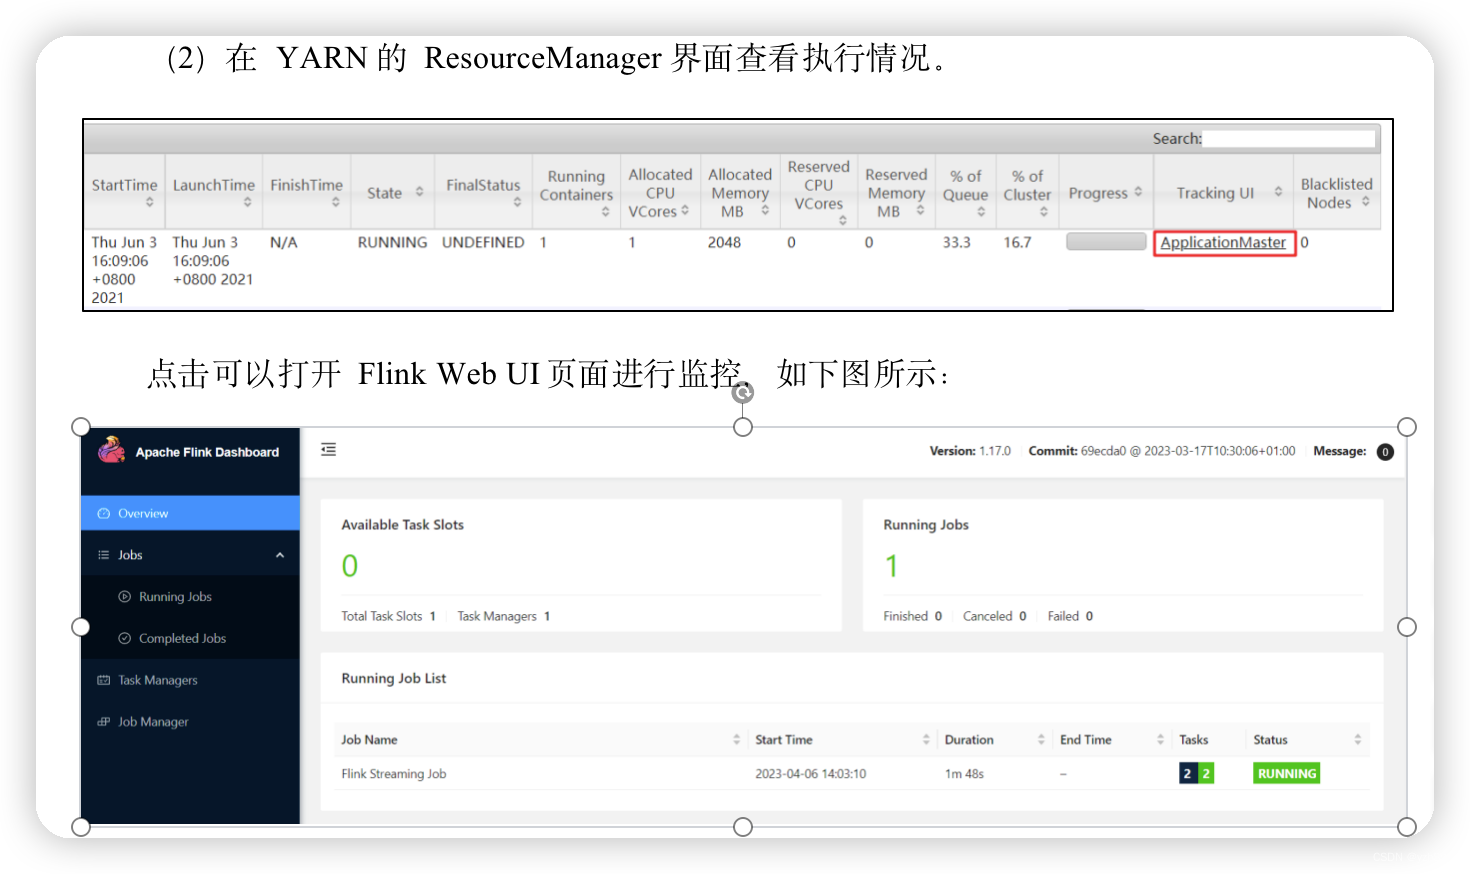The image size is (1470, 874).
Task: Click the Version 1.17.0 text
Action: point(970,451)
